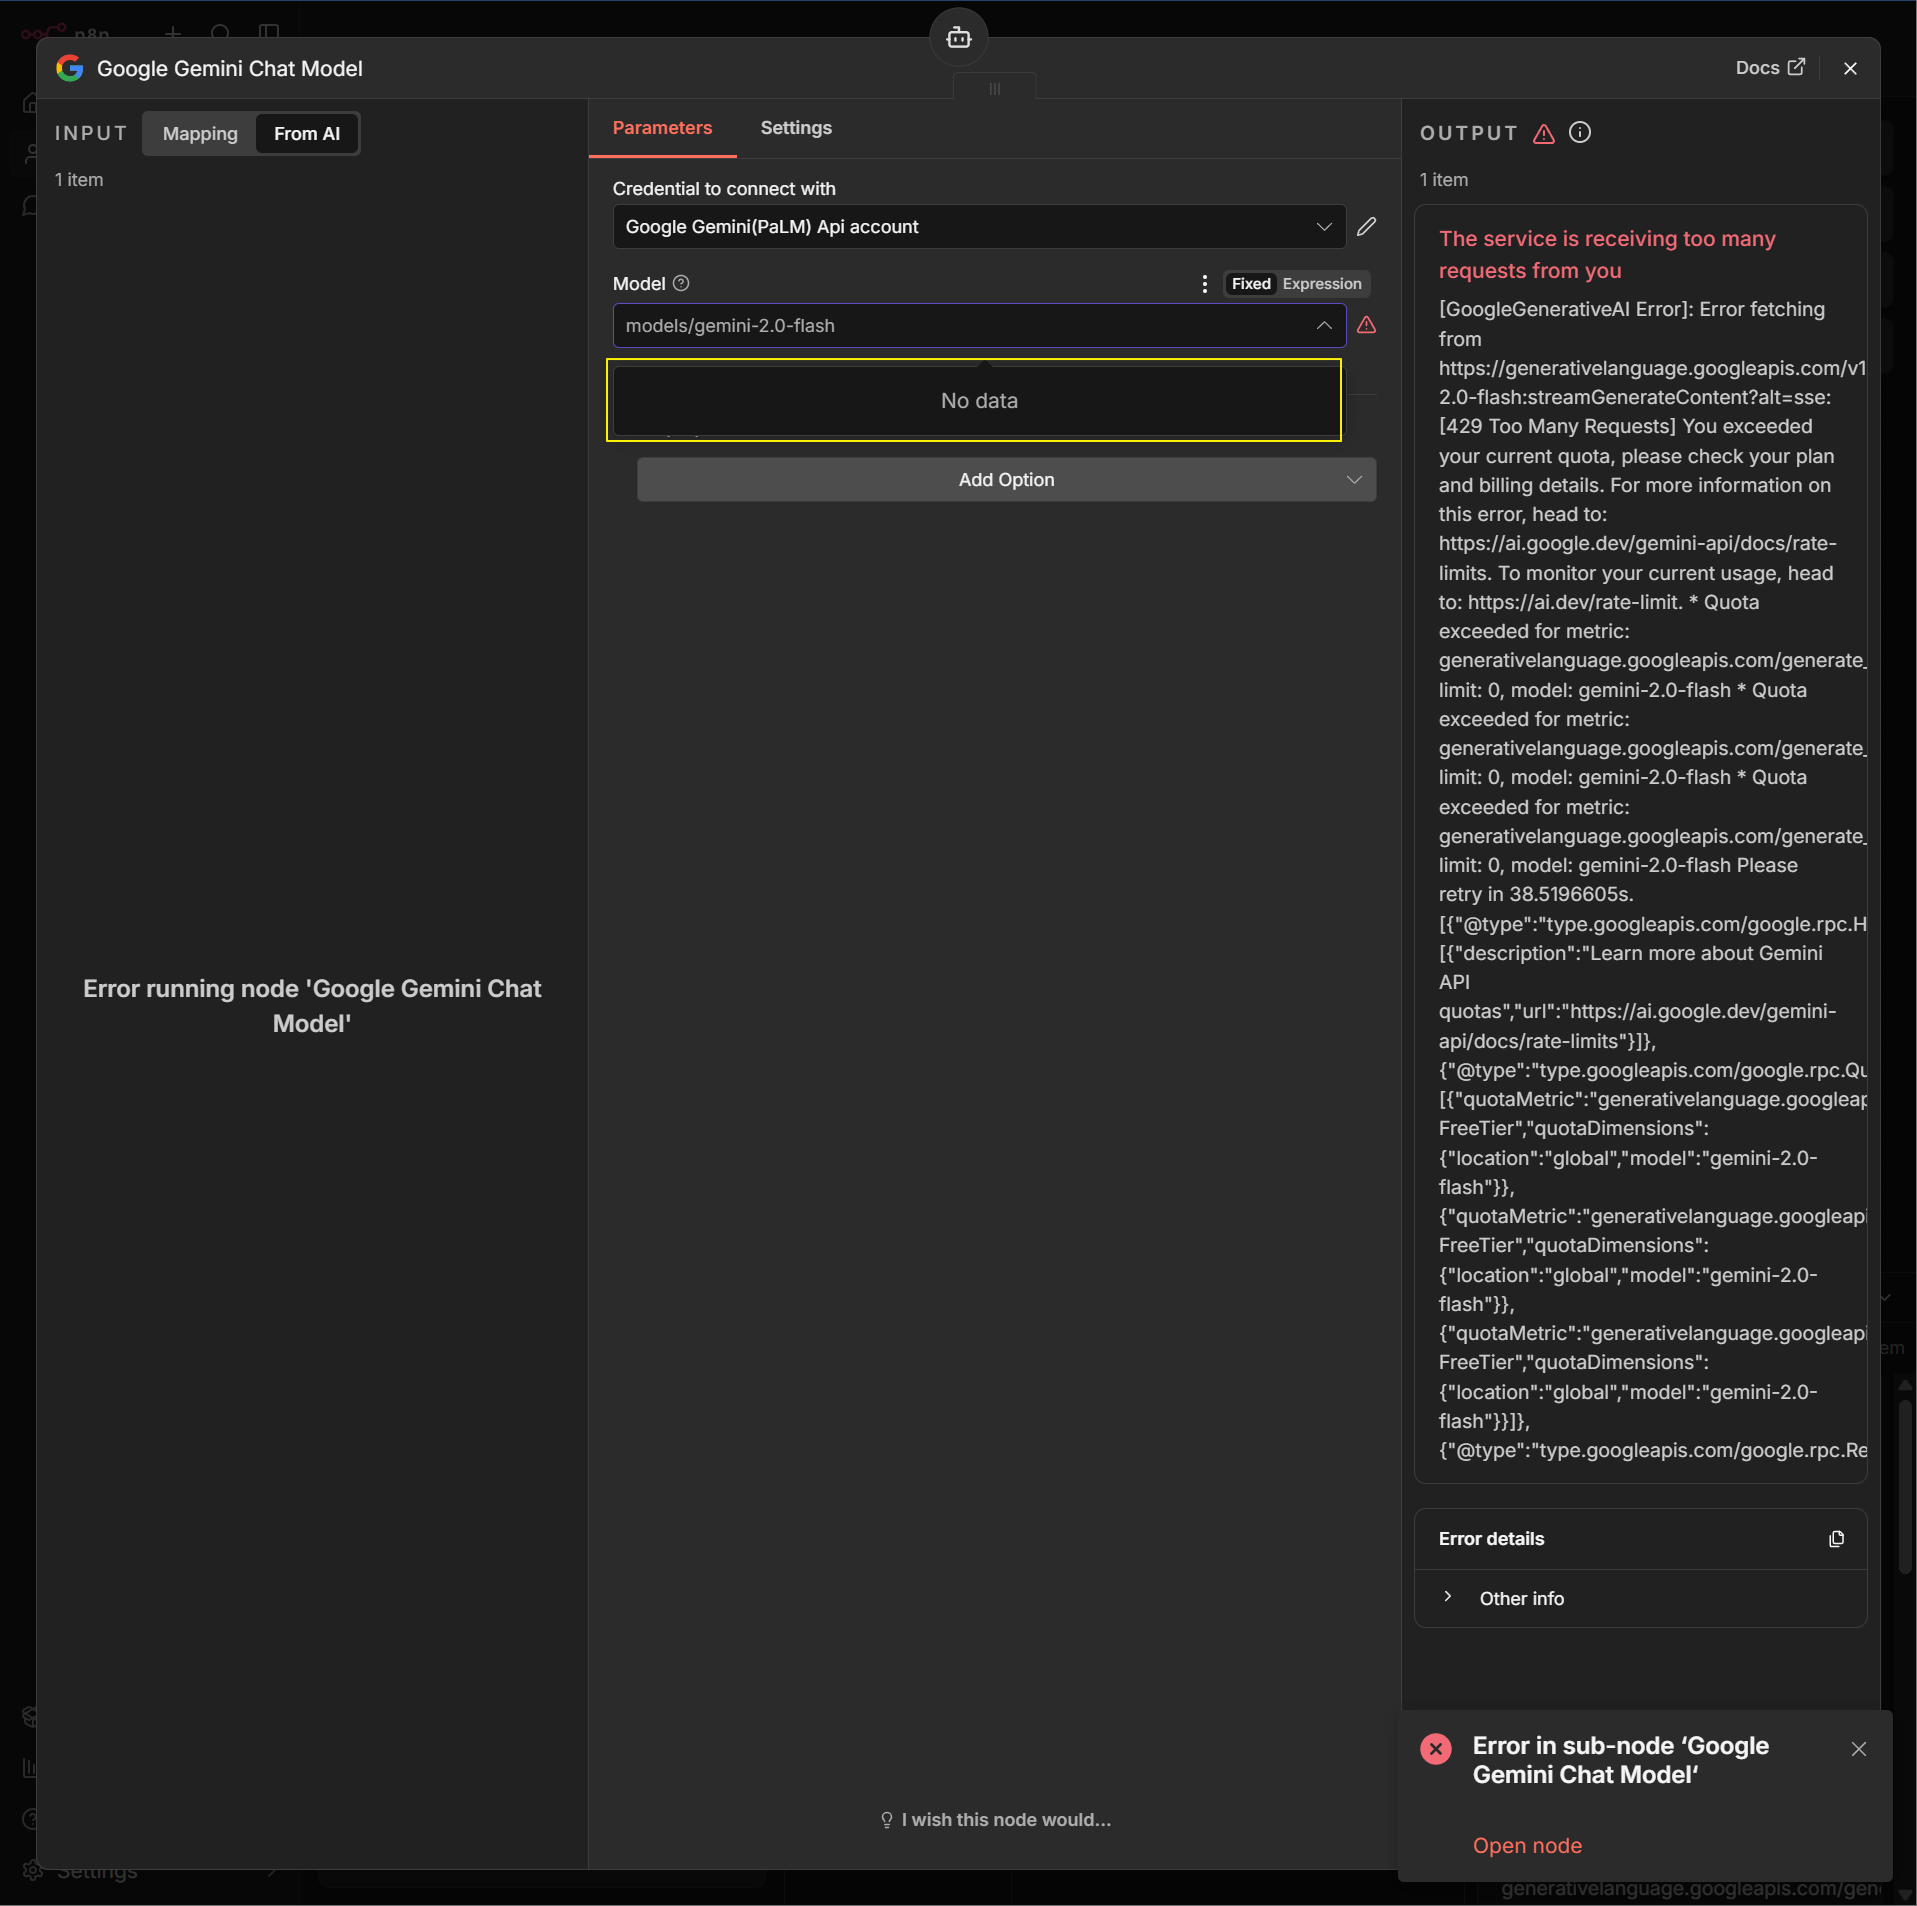Click '1 item' count in the INPUT panel
Image resolution: width=1917 pixels, height=1906 pixels.
coord(79,180)
